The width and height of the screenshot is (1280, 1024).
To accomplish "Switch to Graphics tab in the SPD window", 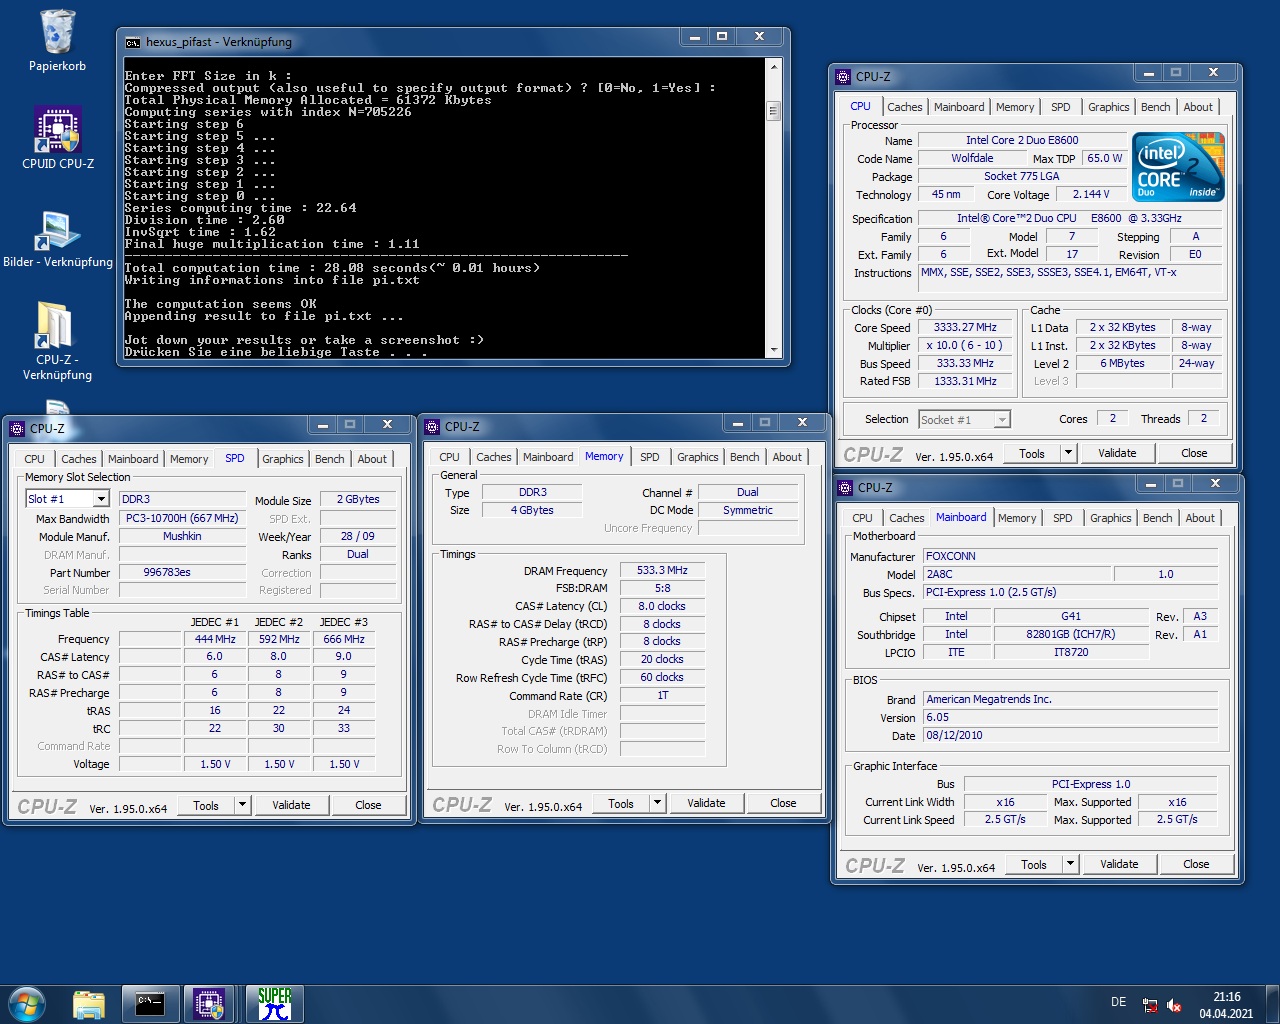I will pos(282,459).
